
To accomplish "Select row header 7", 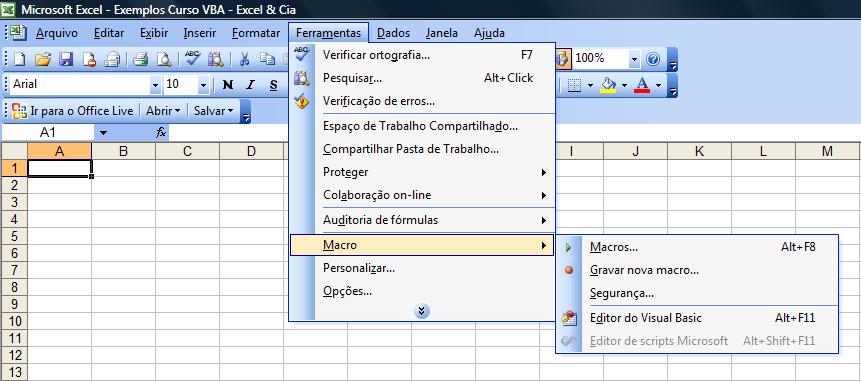I will pos(14,270).
